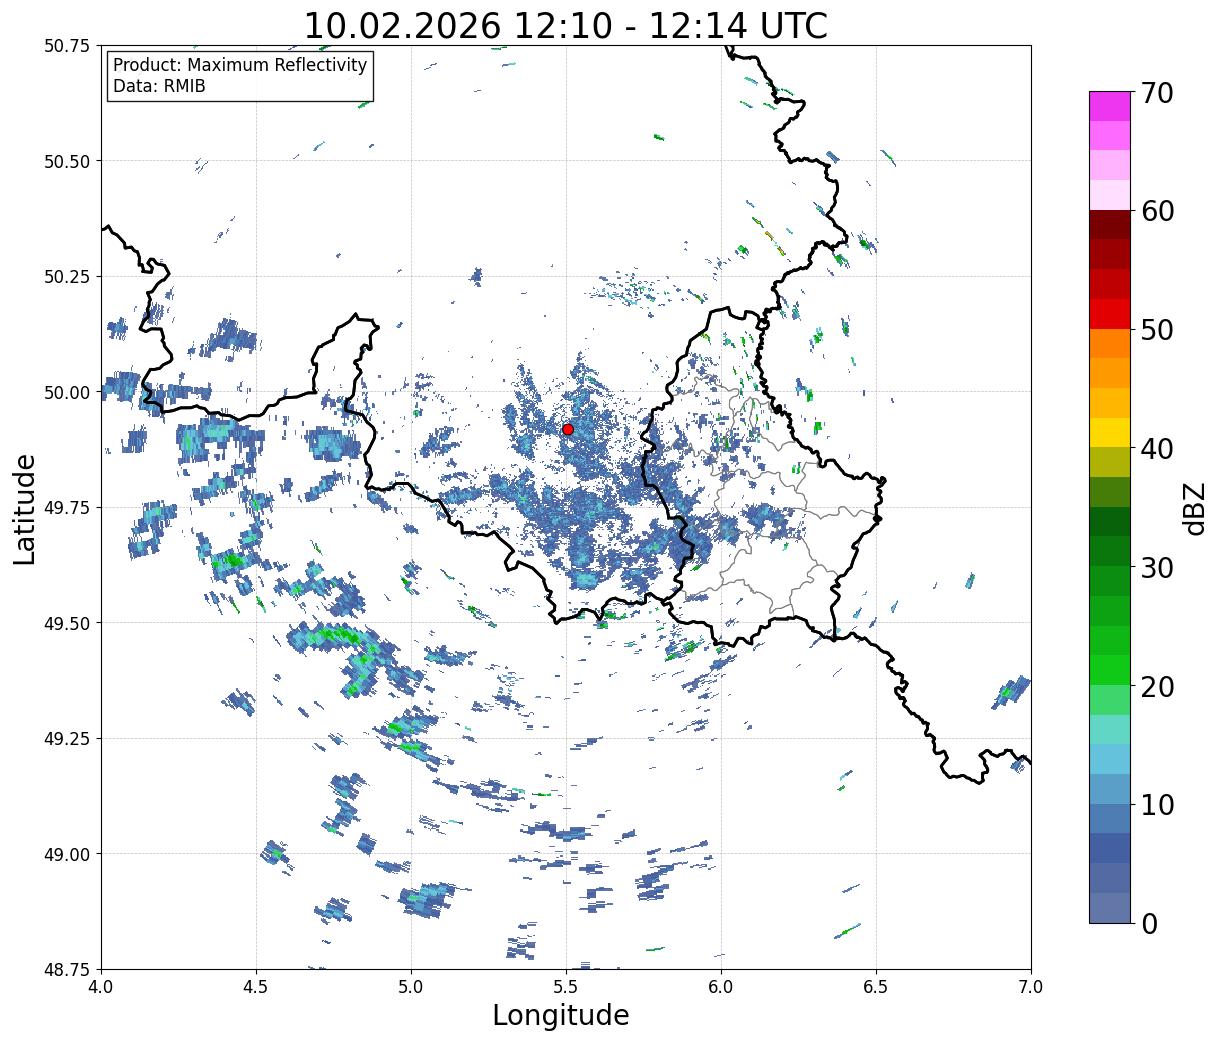Screen dimensions: 1219x1040
Task: Click the colorbar tick label "70"
Action: 1157,93
